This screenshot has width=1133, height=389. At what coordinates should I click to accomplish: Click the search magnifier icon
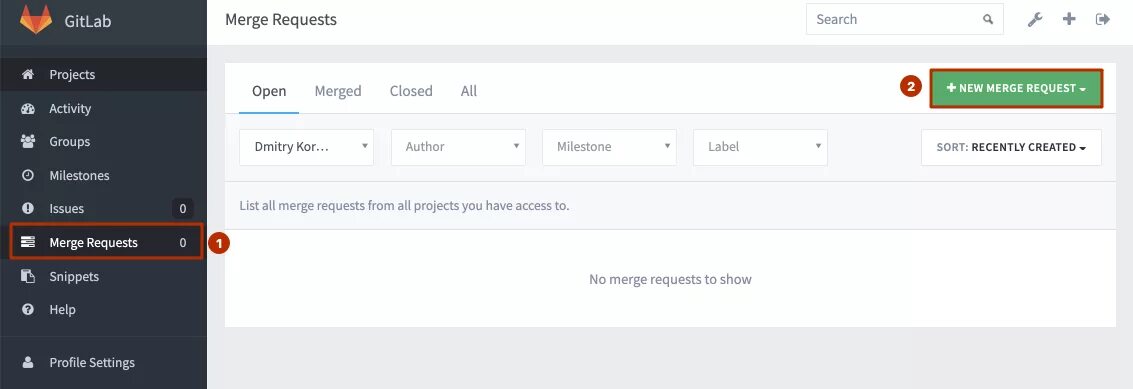click(988, 20)
